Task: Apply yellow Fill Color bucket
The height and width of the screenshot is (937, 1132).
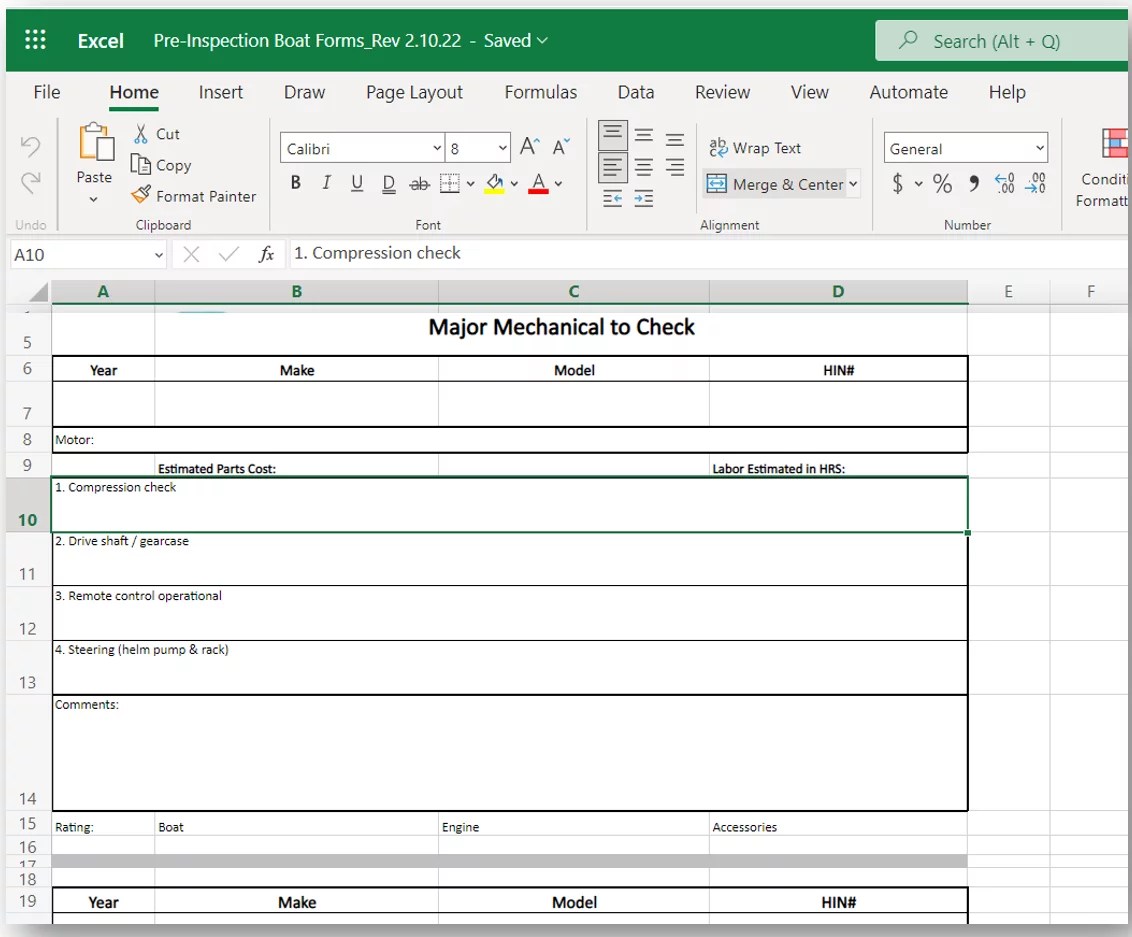Action: click(495, 183)
